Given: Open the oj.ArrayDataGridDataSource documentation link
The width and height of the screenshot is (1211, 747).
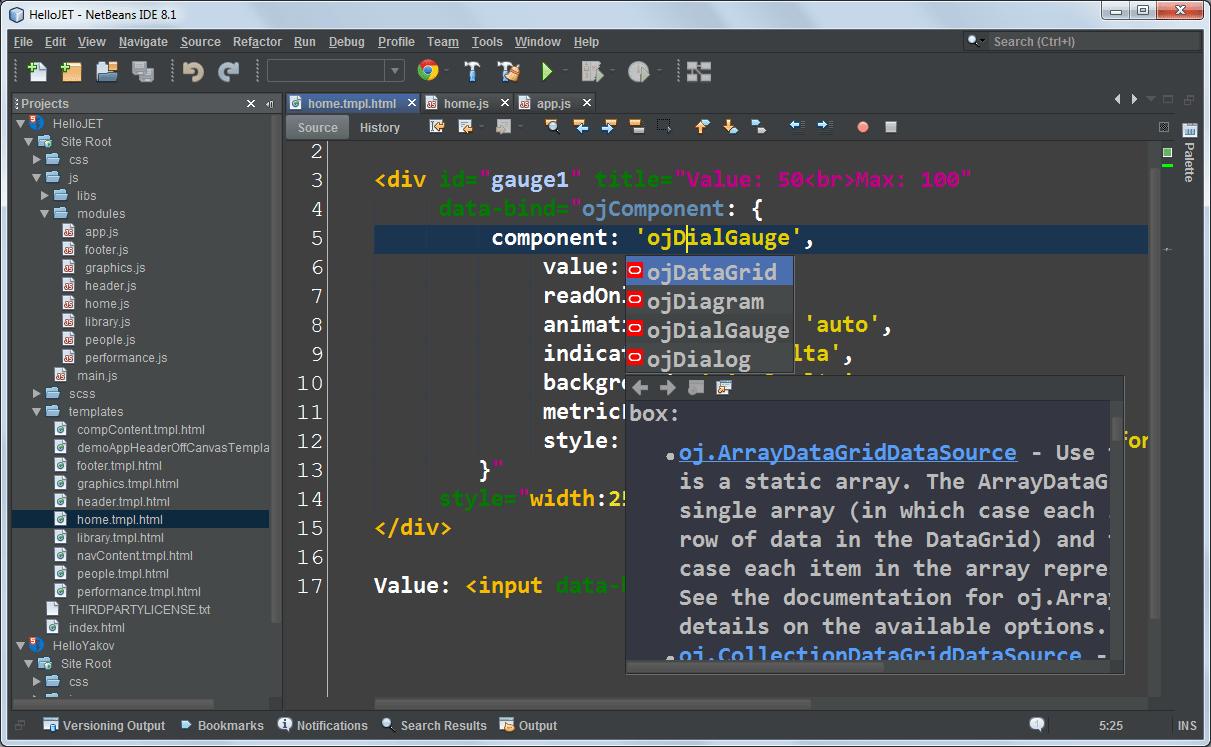Looking at the screenshot, I should point(847,453).
